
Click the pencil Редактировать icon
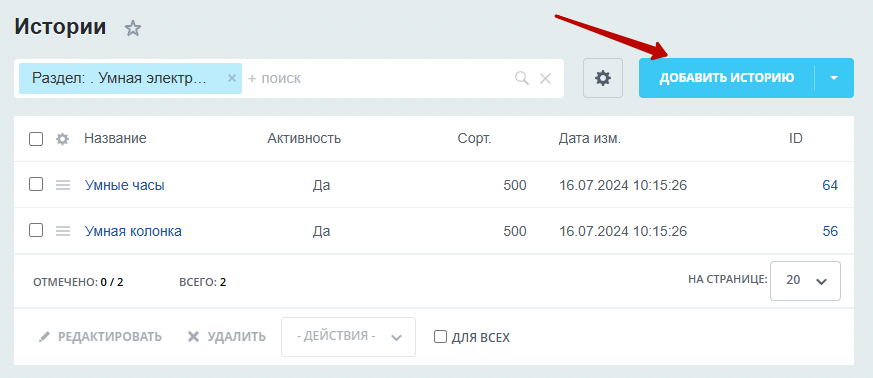click(x=44, y=337)
